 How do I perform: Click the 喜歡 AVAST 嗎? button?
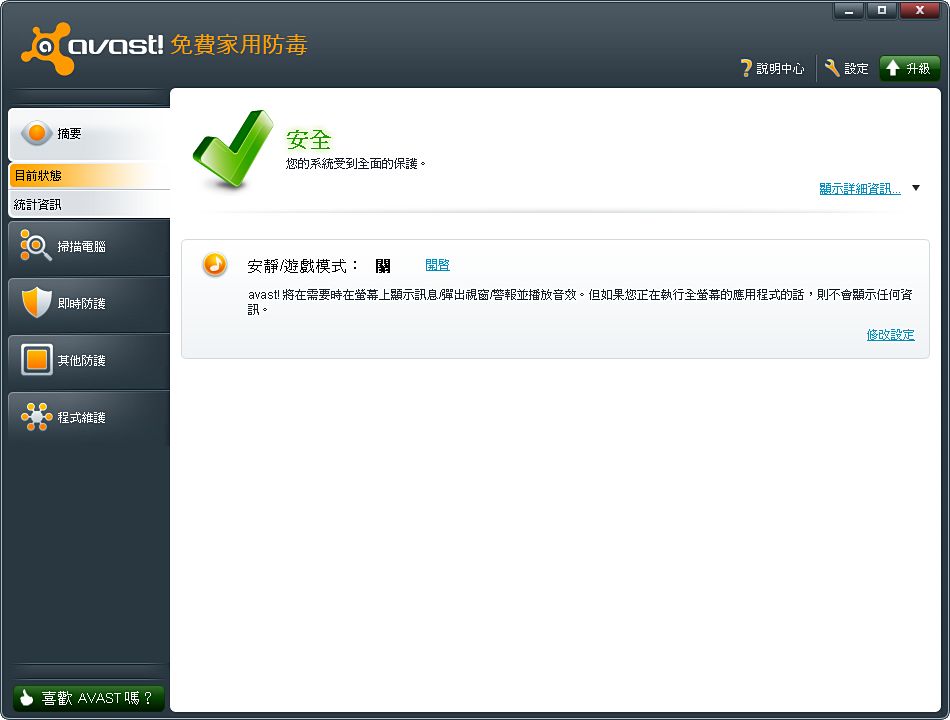pyautogui.click(x=88, y=698)
